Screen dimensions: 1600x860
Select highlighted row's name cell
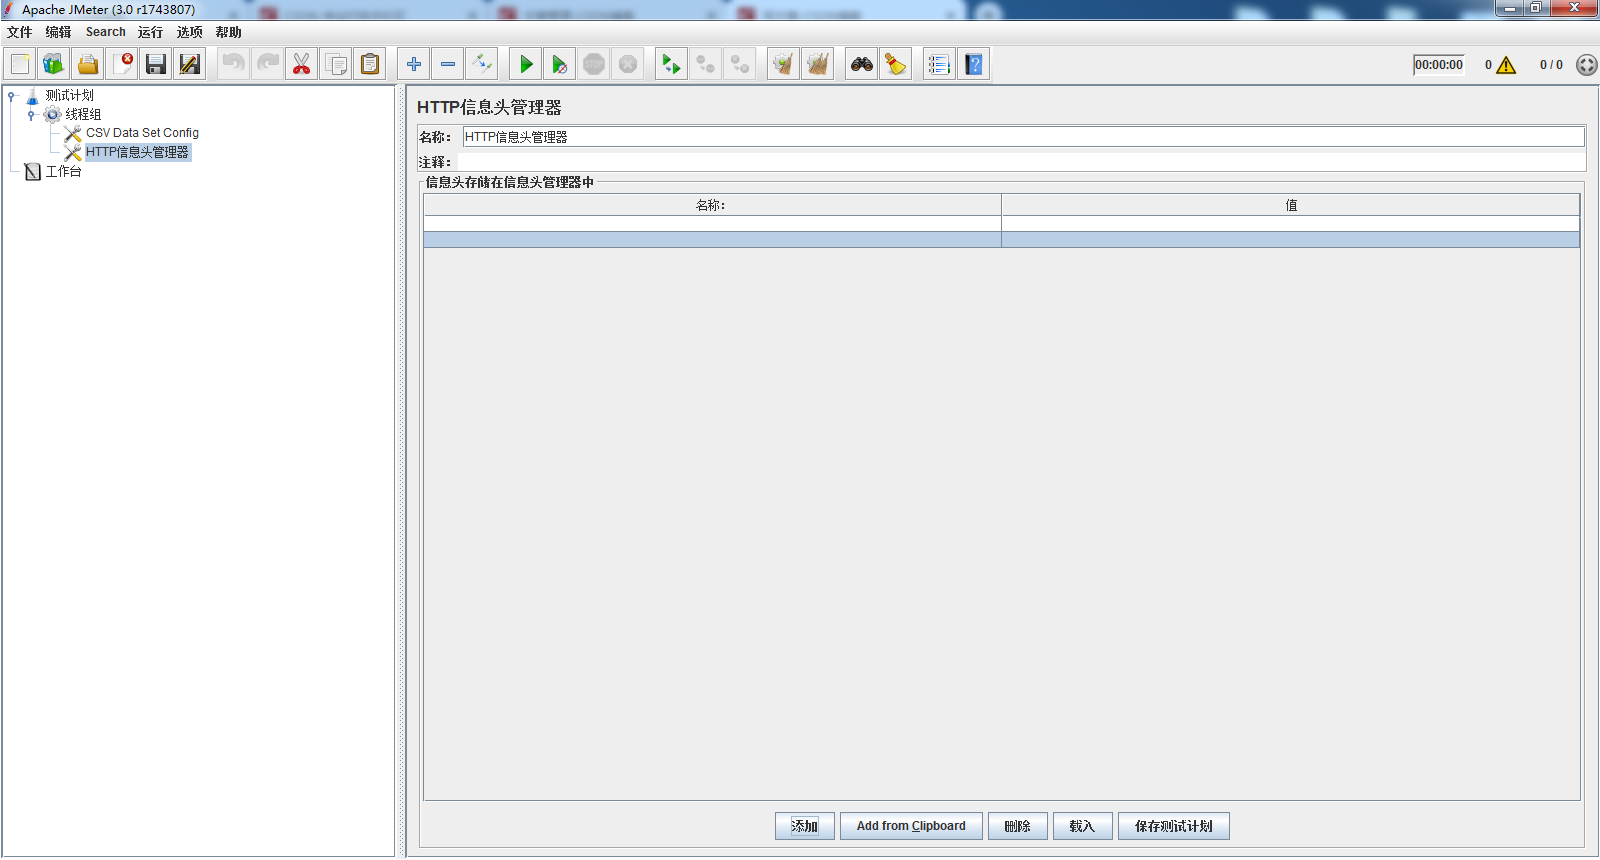pyautogui.click(x=712, y=240)
